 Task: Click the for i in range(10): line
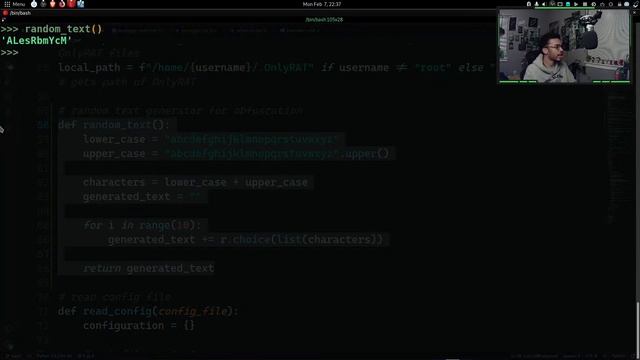click(142, 225)
